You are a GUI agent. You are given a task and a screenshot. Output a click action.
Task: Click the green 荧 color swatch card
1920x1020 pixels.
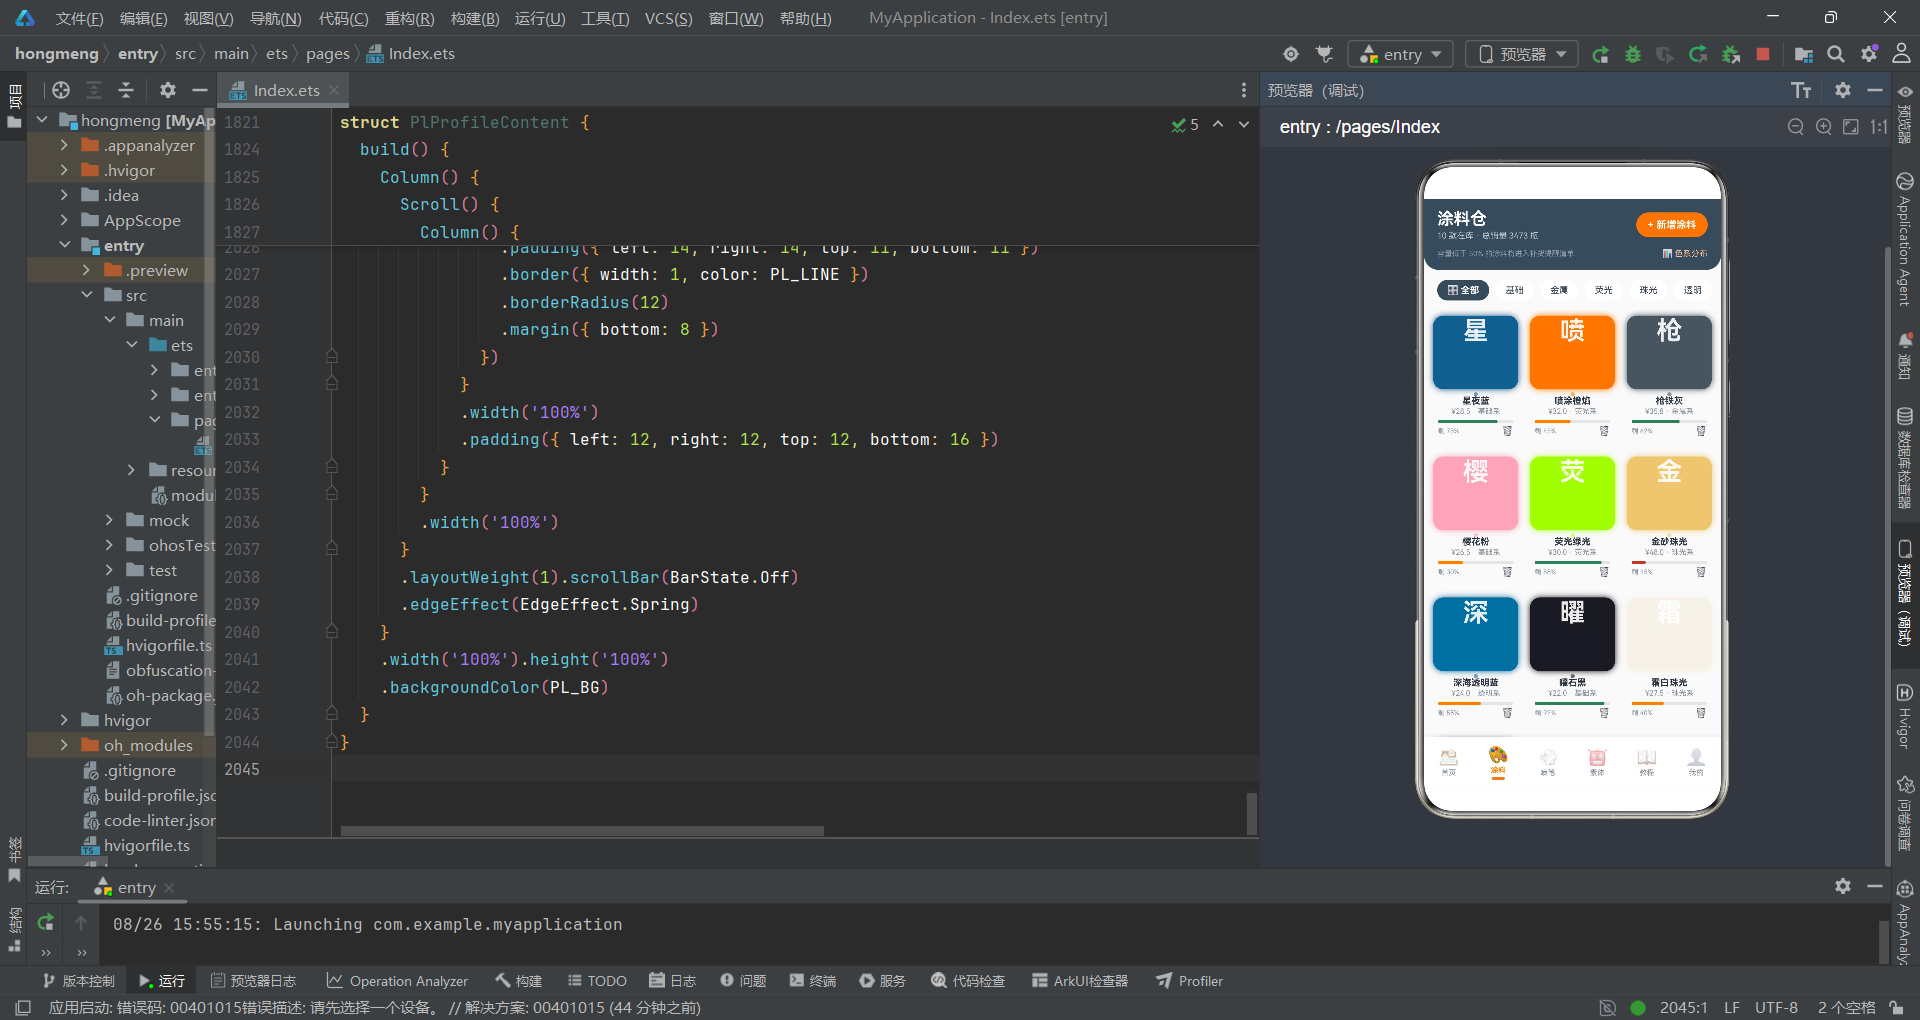pos(1572,493)
